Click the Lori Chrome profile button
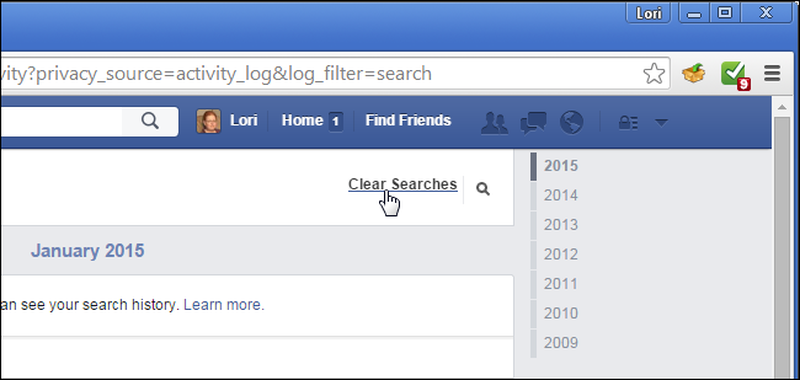This screenshot has height=380, width=800. pos(648,13)
